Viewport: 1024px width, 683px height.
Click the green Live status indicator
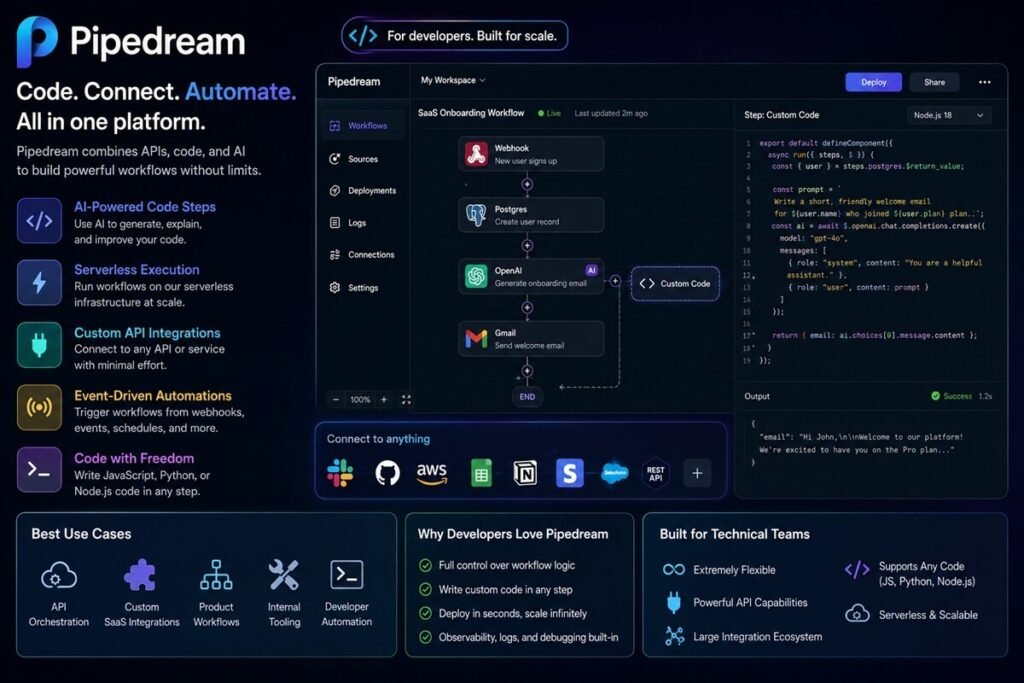[x=549, y=113]
